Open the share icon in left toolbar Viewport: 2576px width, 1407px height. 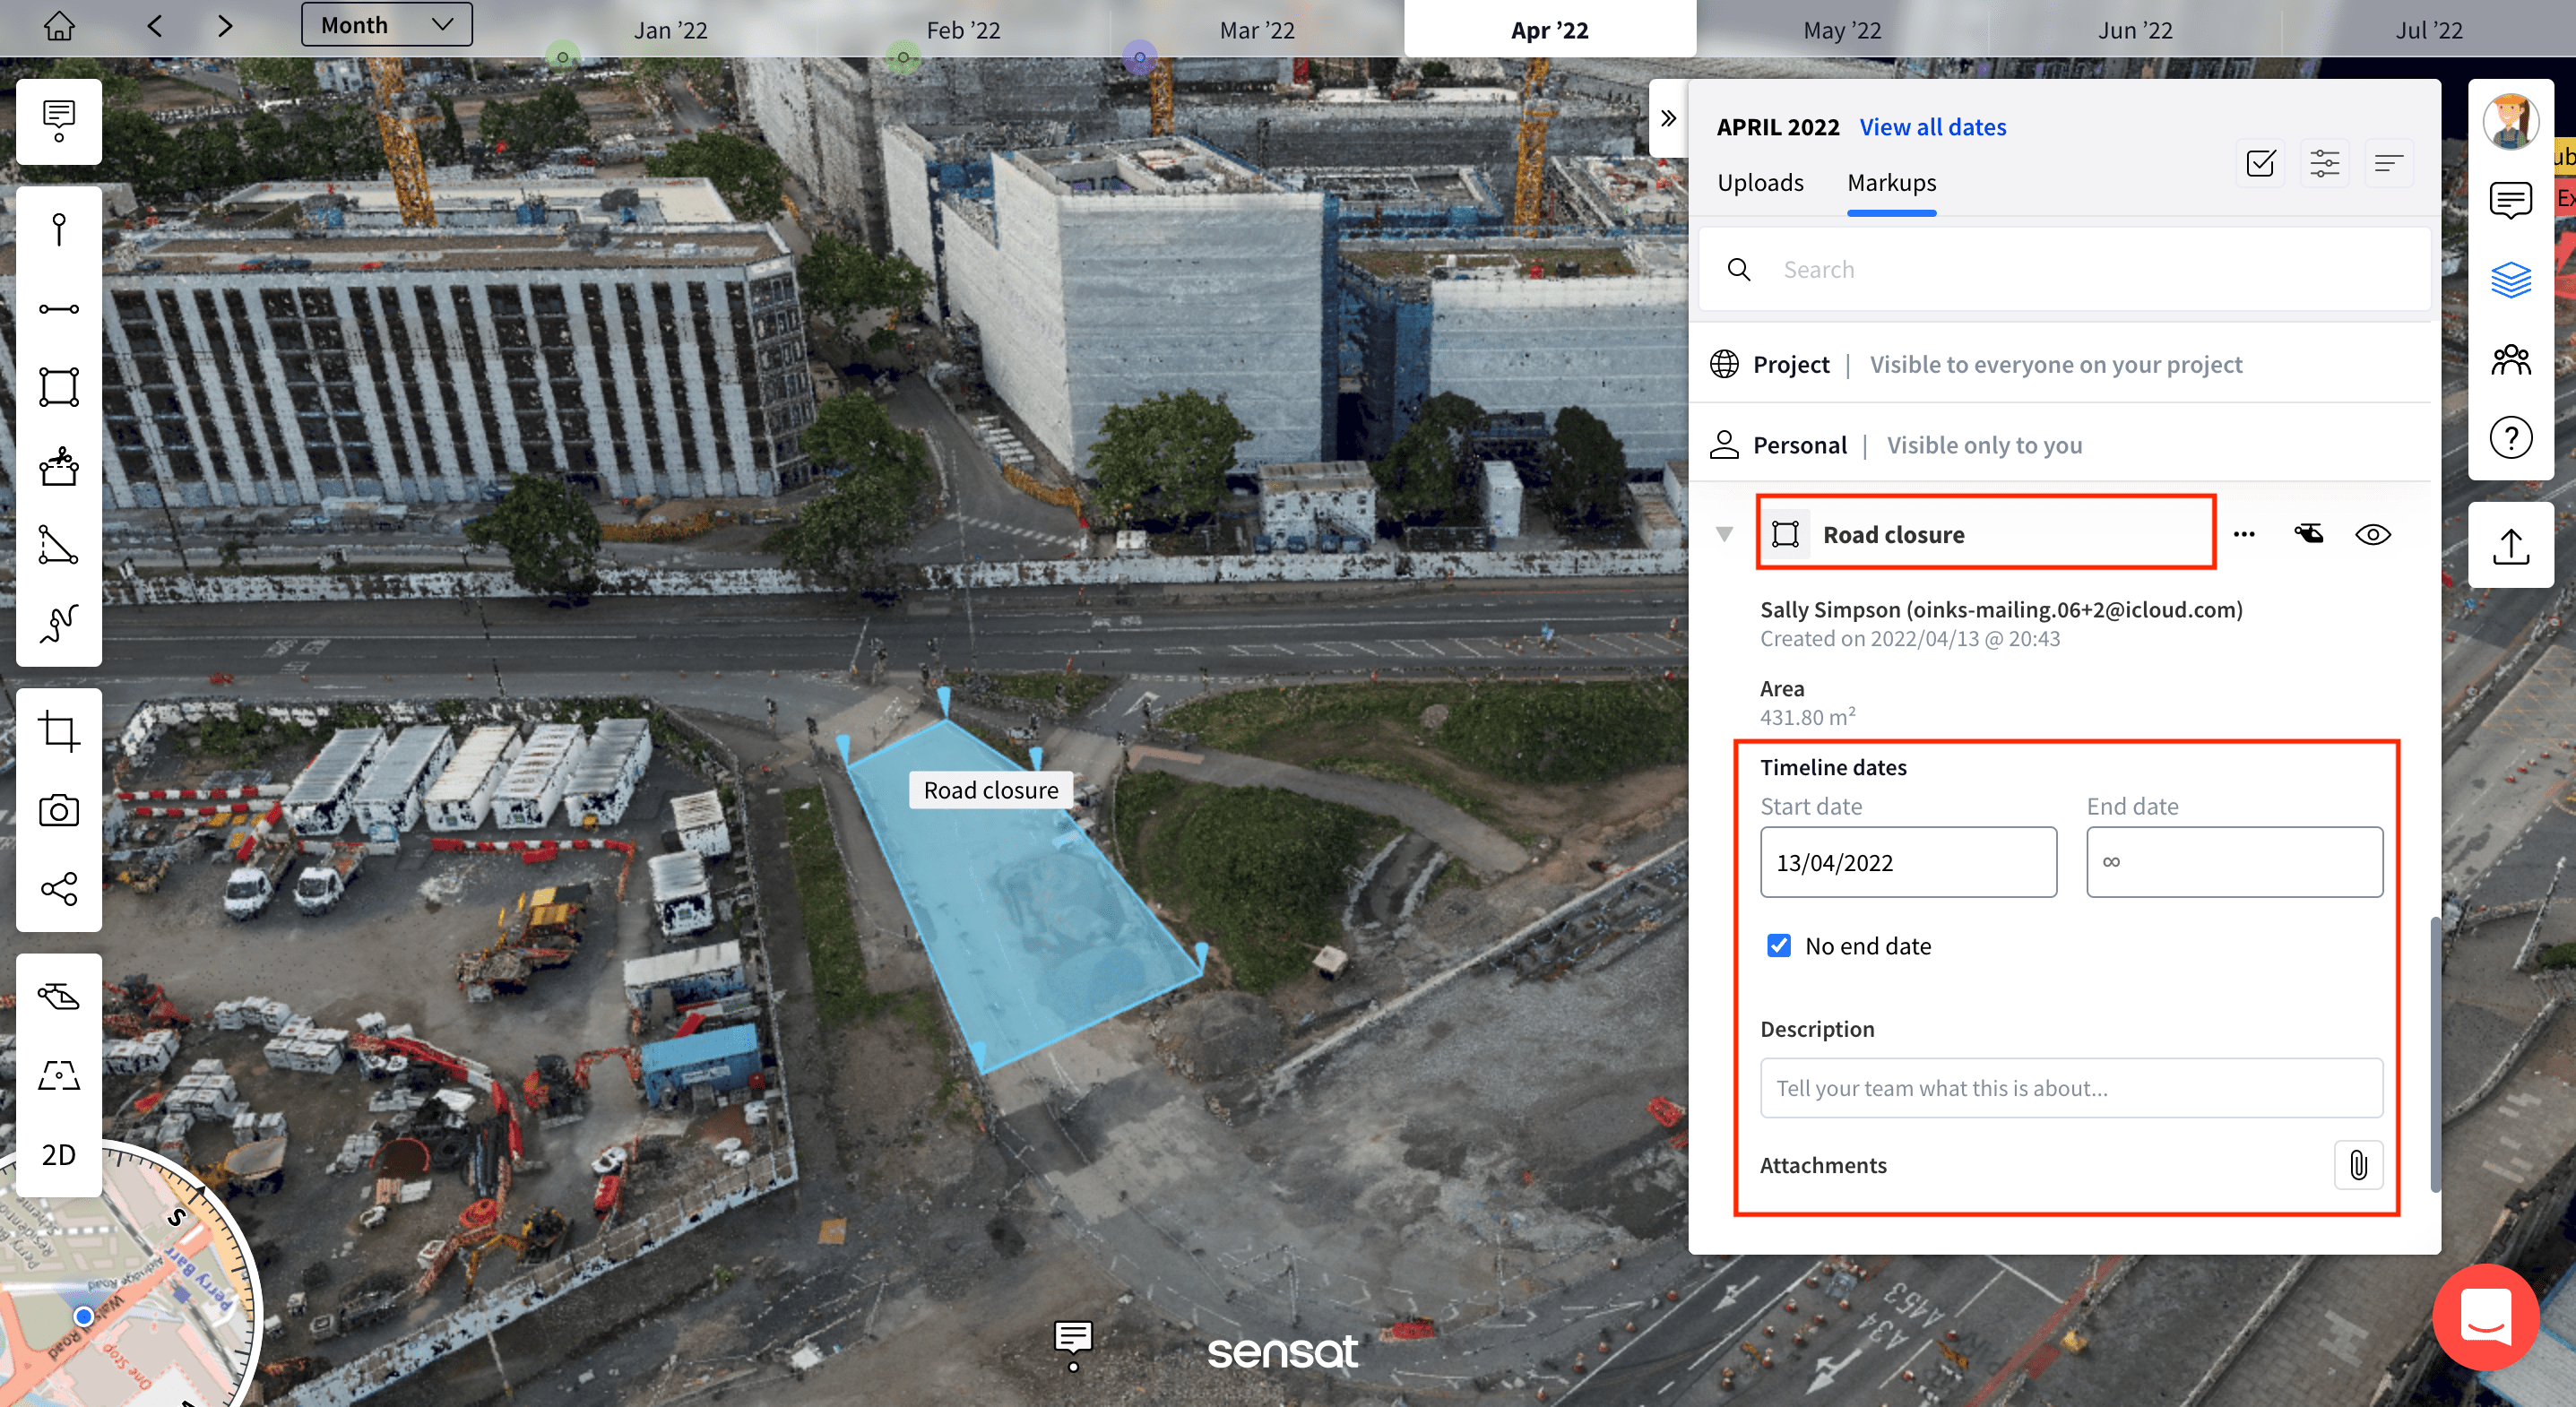point(59,889)
